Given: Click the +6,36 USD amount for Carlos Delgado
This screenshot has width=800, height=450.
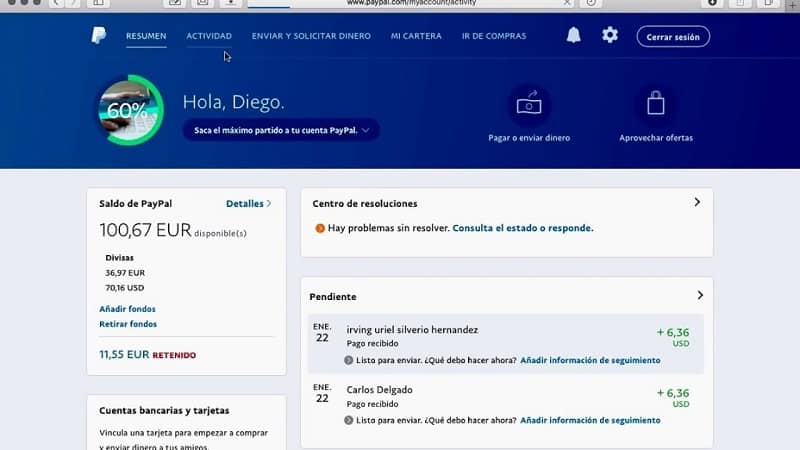Looking at the screenshot, I should [673, 397].
